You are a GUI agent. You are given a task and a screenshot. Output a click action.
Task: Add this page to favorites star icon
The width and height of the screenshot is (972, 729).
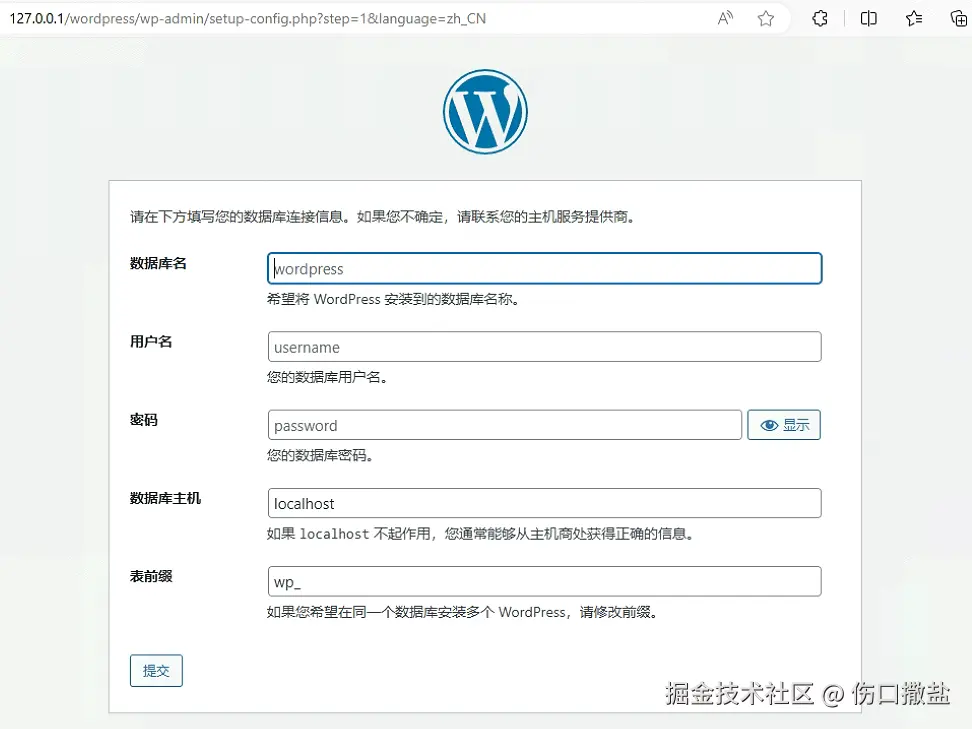[x=766, y=19]
